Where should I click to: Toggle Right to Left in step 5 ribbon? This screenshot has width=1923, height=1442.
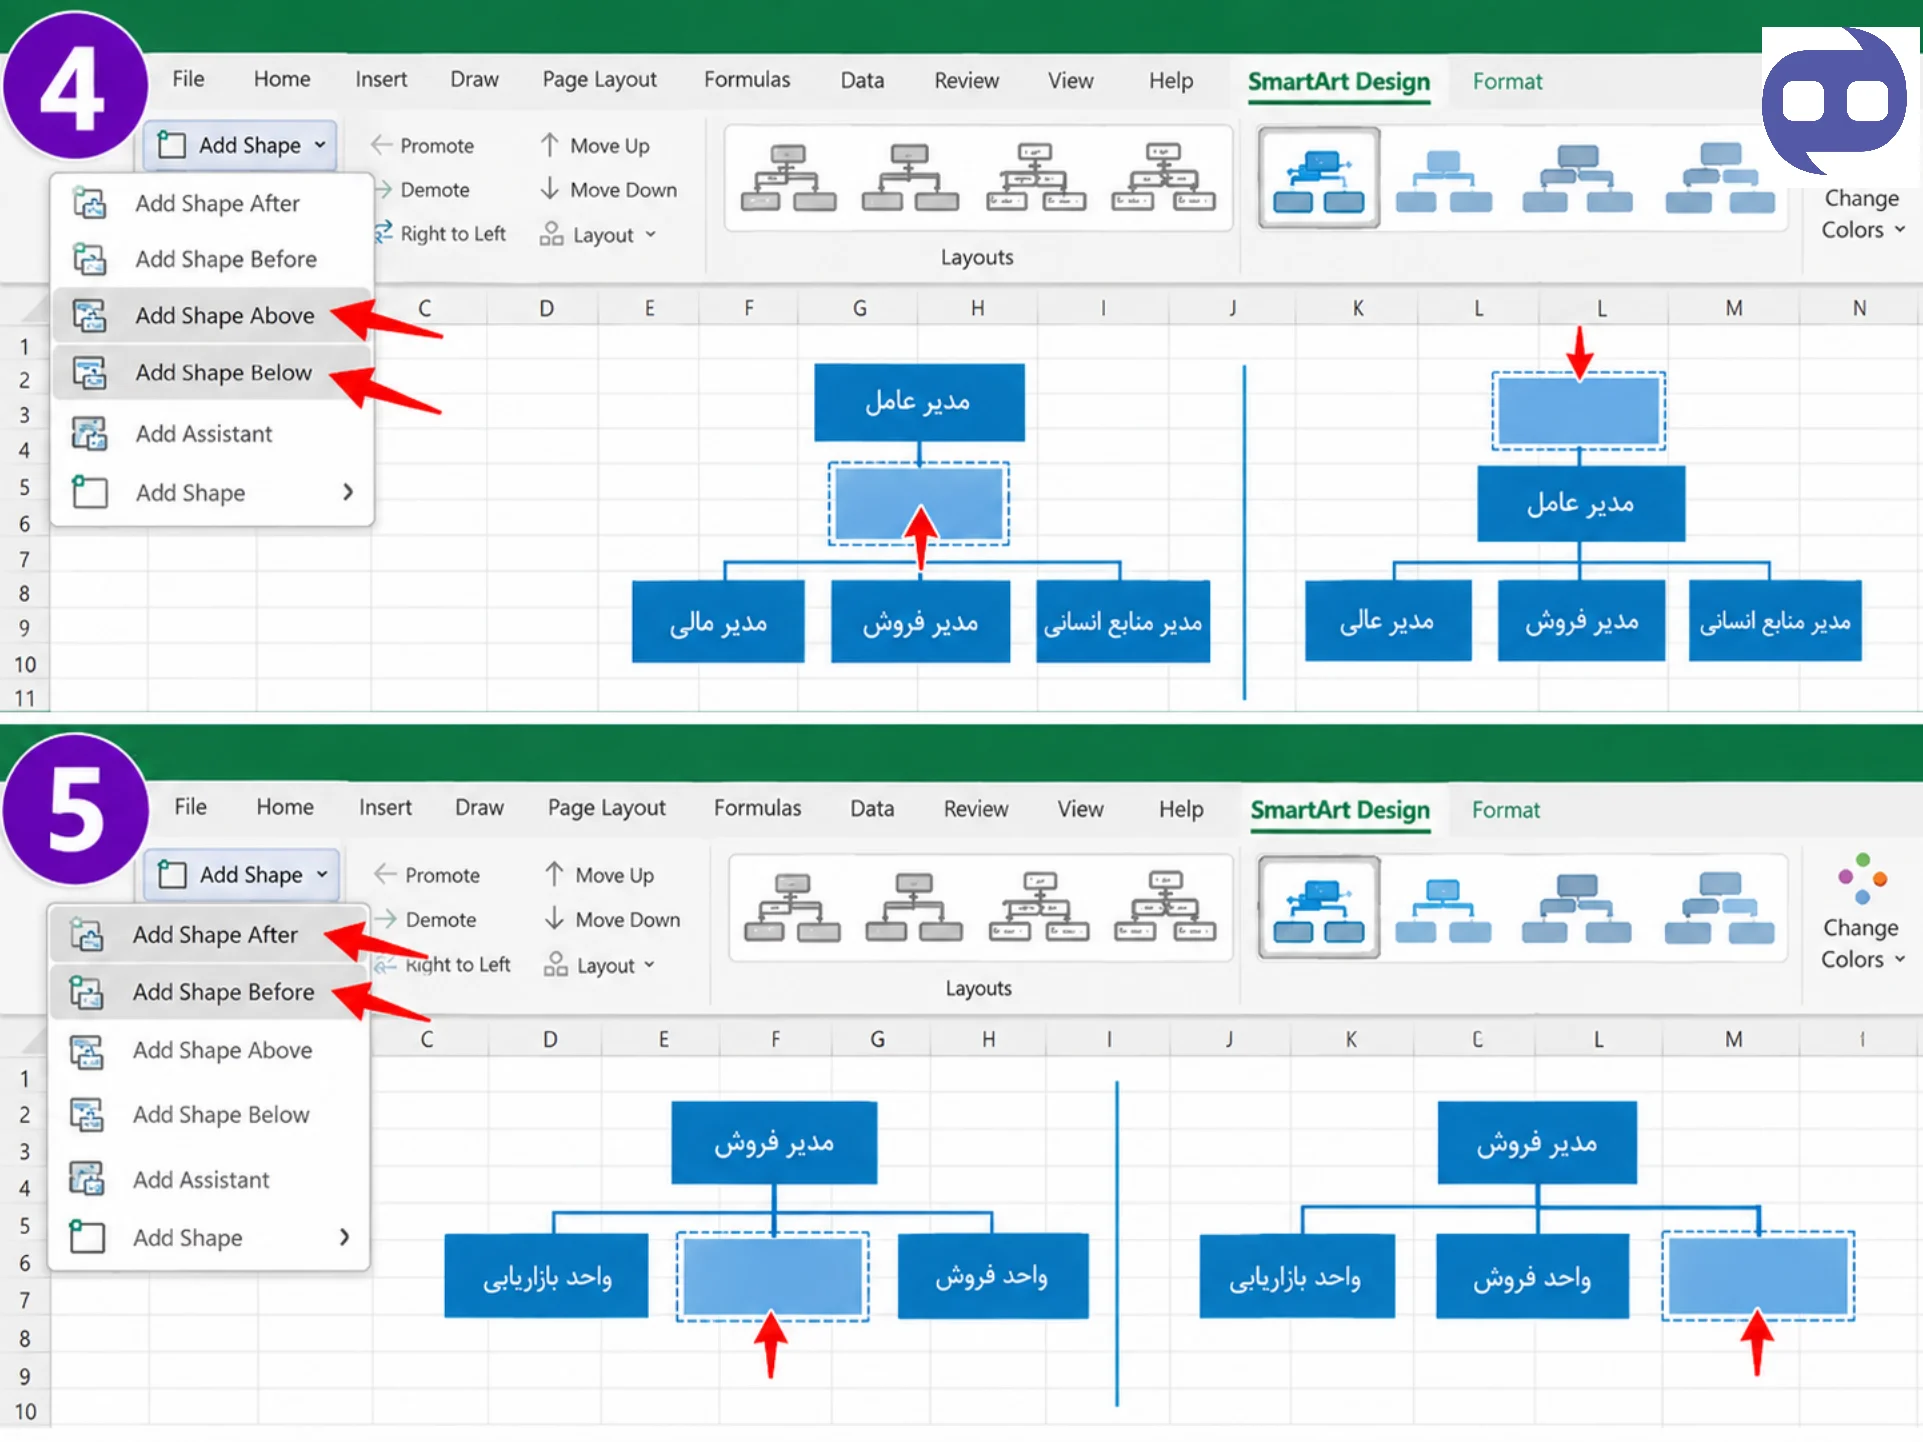pos(443,965)
